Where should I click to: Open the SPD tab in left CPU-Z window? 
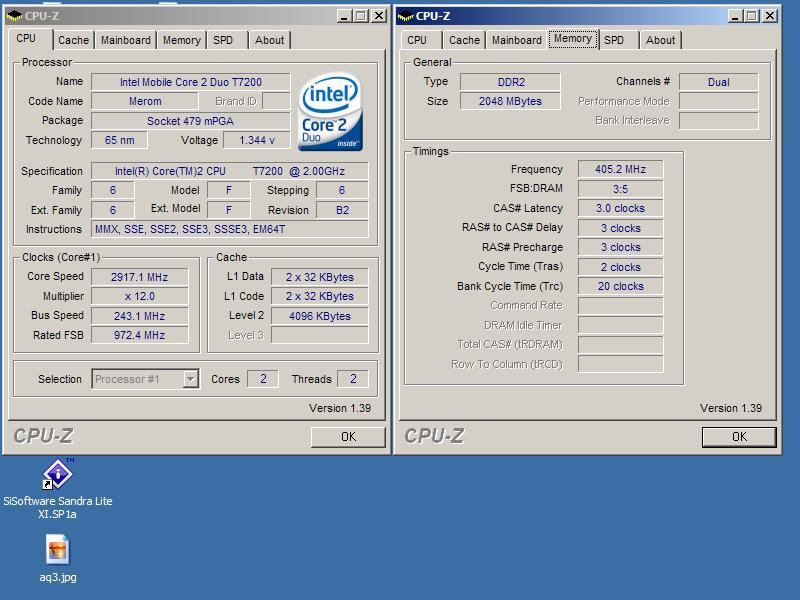(223, 40)
